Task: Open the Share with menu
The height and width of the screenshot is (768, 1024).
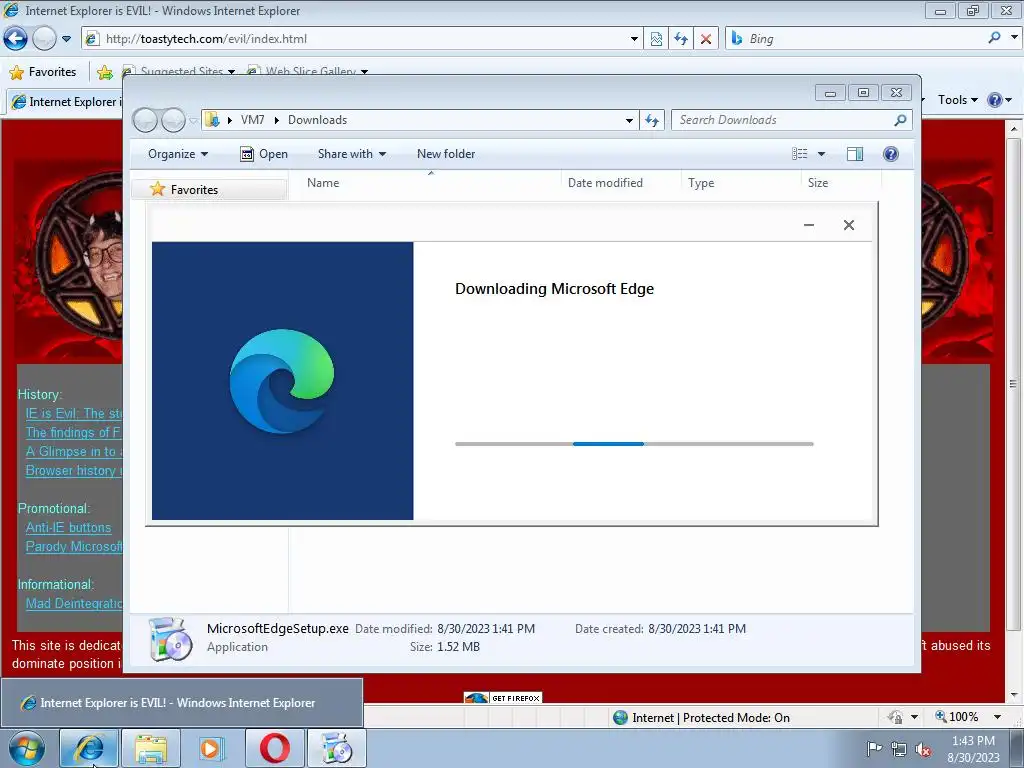Action: coord(351,154)
